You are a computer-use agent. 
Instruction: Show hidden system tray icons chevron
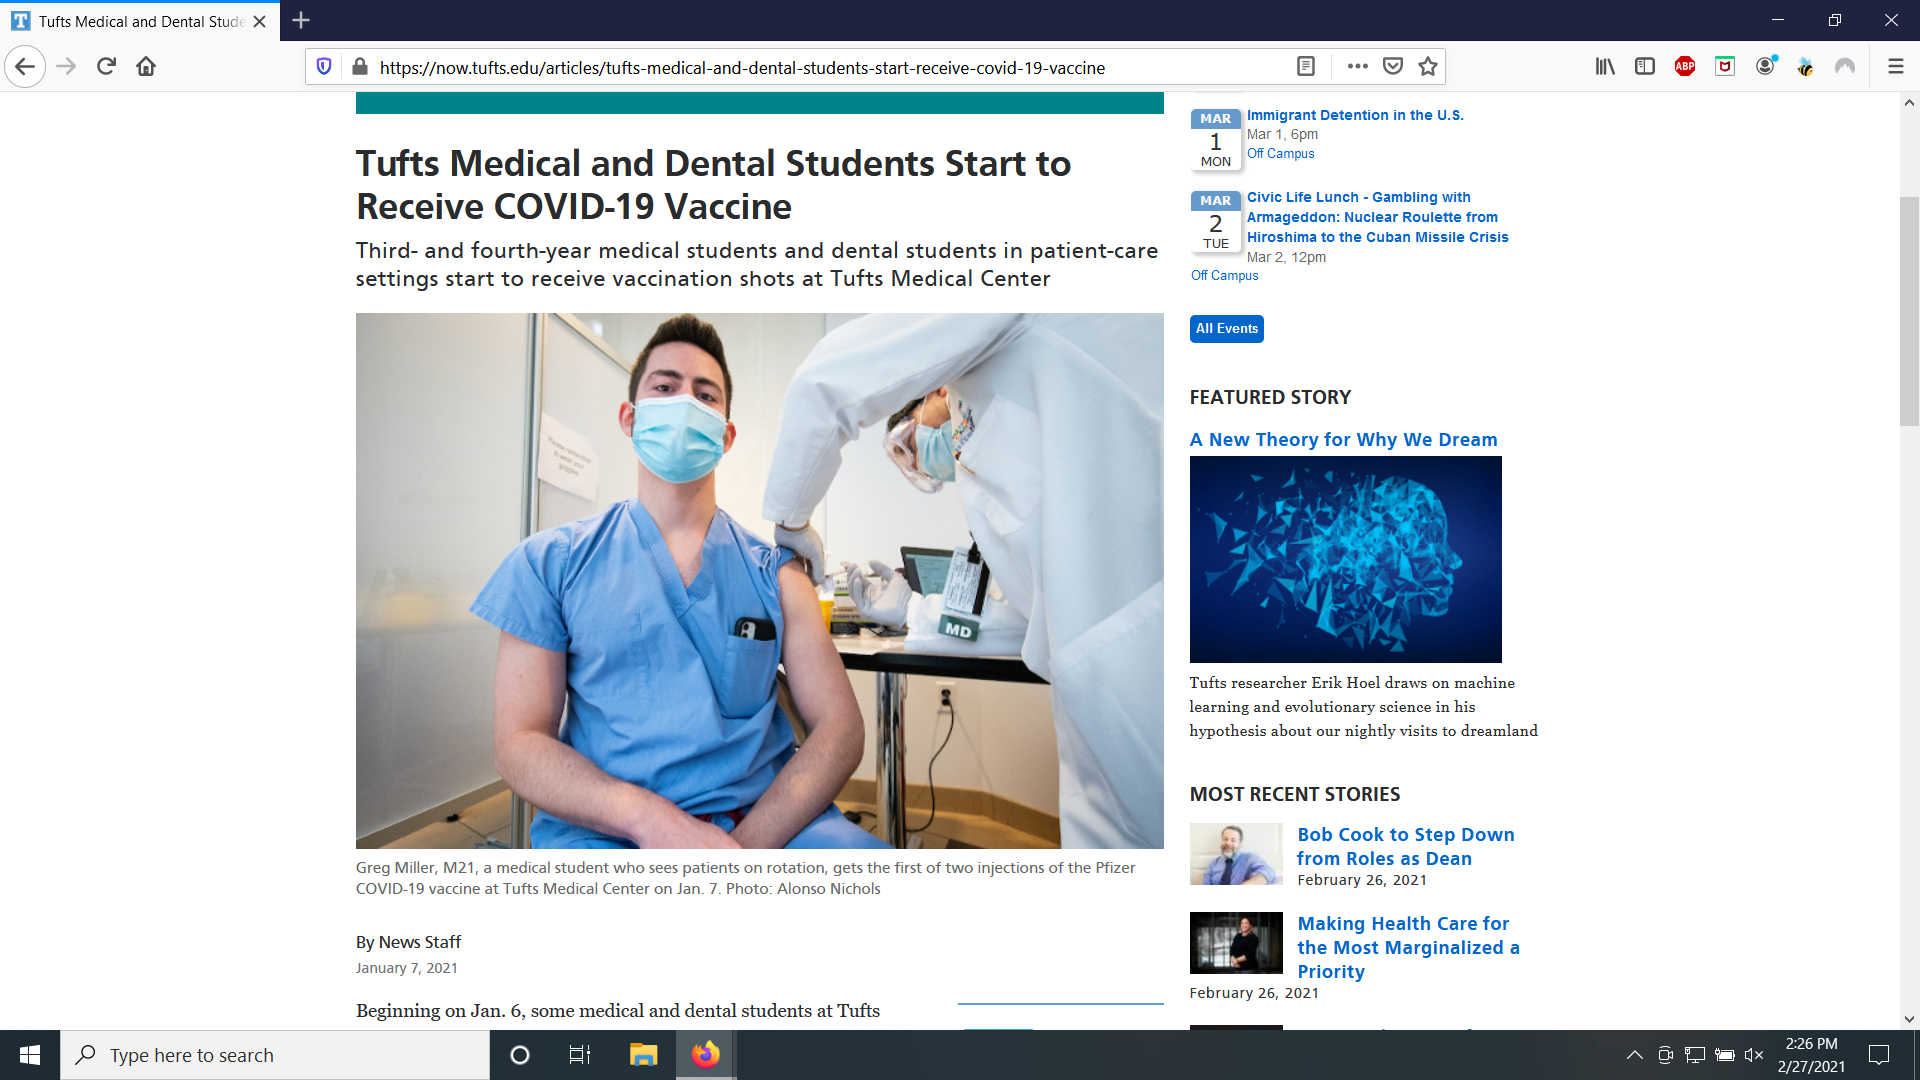(x=1634, y=1055)
